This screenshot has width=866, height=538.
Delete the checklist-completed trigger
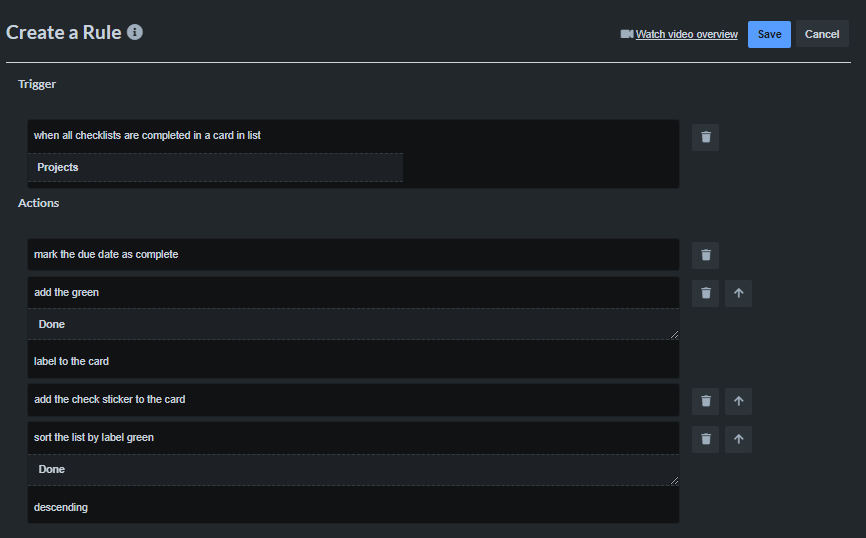tap(705, 137)
